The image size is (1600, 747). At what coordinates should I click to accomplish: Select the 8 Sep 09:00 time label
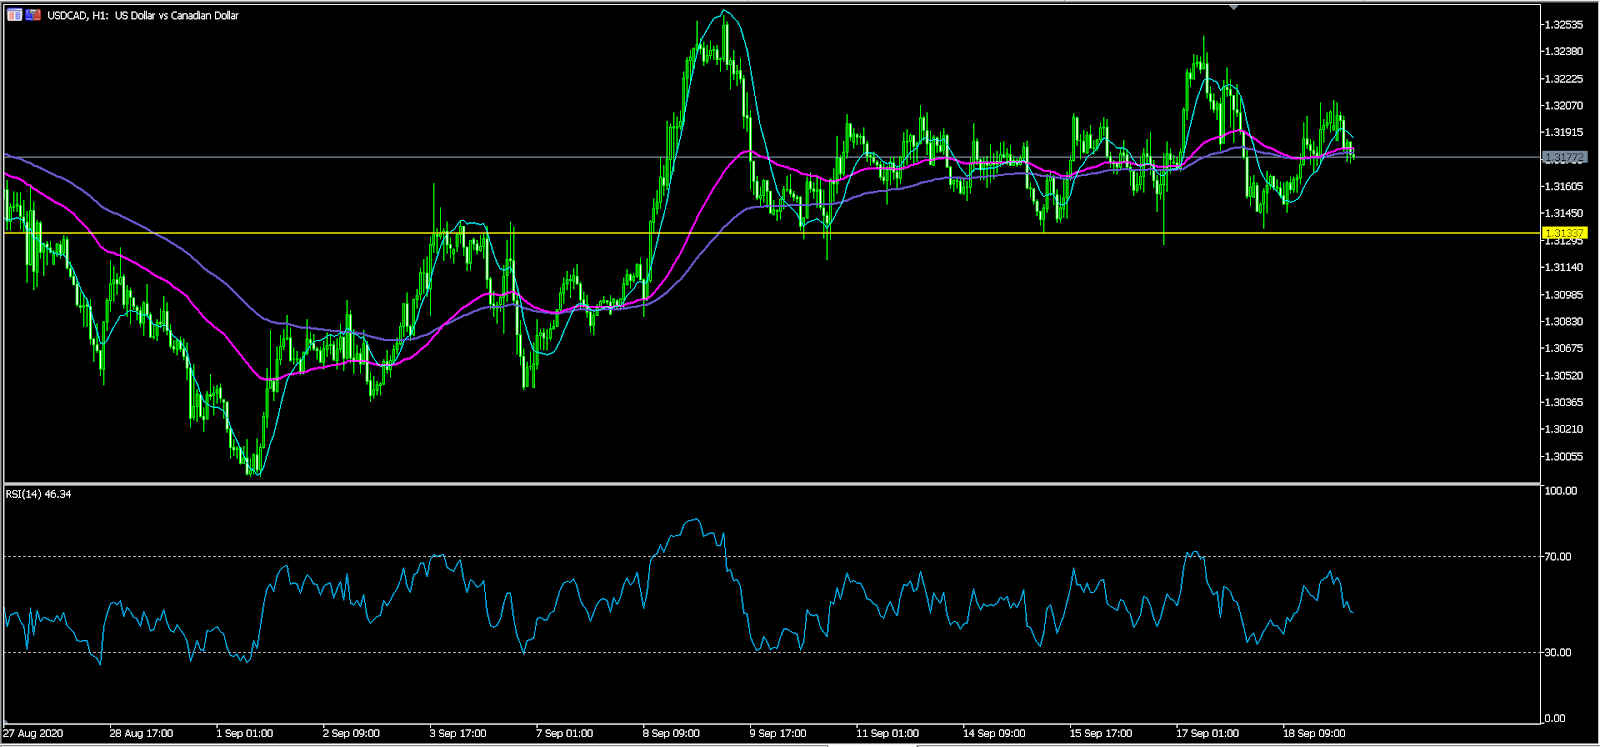coord(671,733)
